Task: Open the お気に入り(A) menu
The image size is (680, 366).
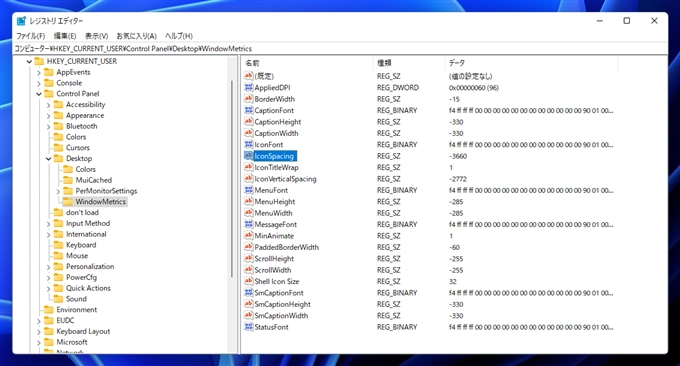Action: coord(136,36)
